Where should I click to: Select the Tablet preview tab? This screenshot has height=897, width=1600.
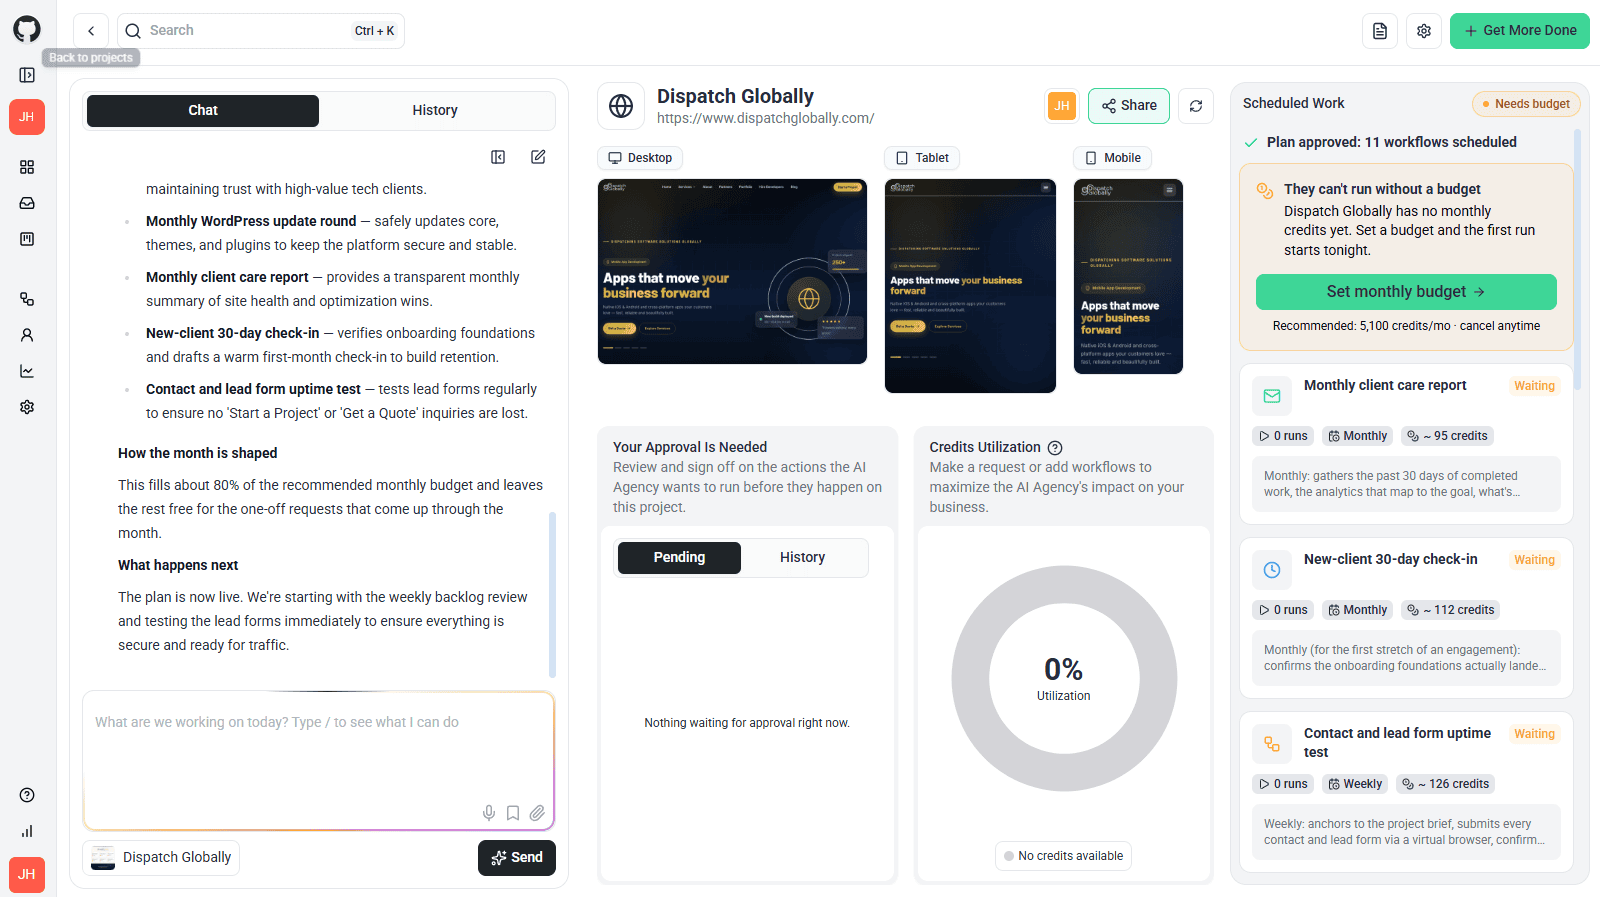(x=922, y=158)
